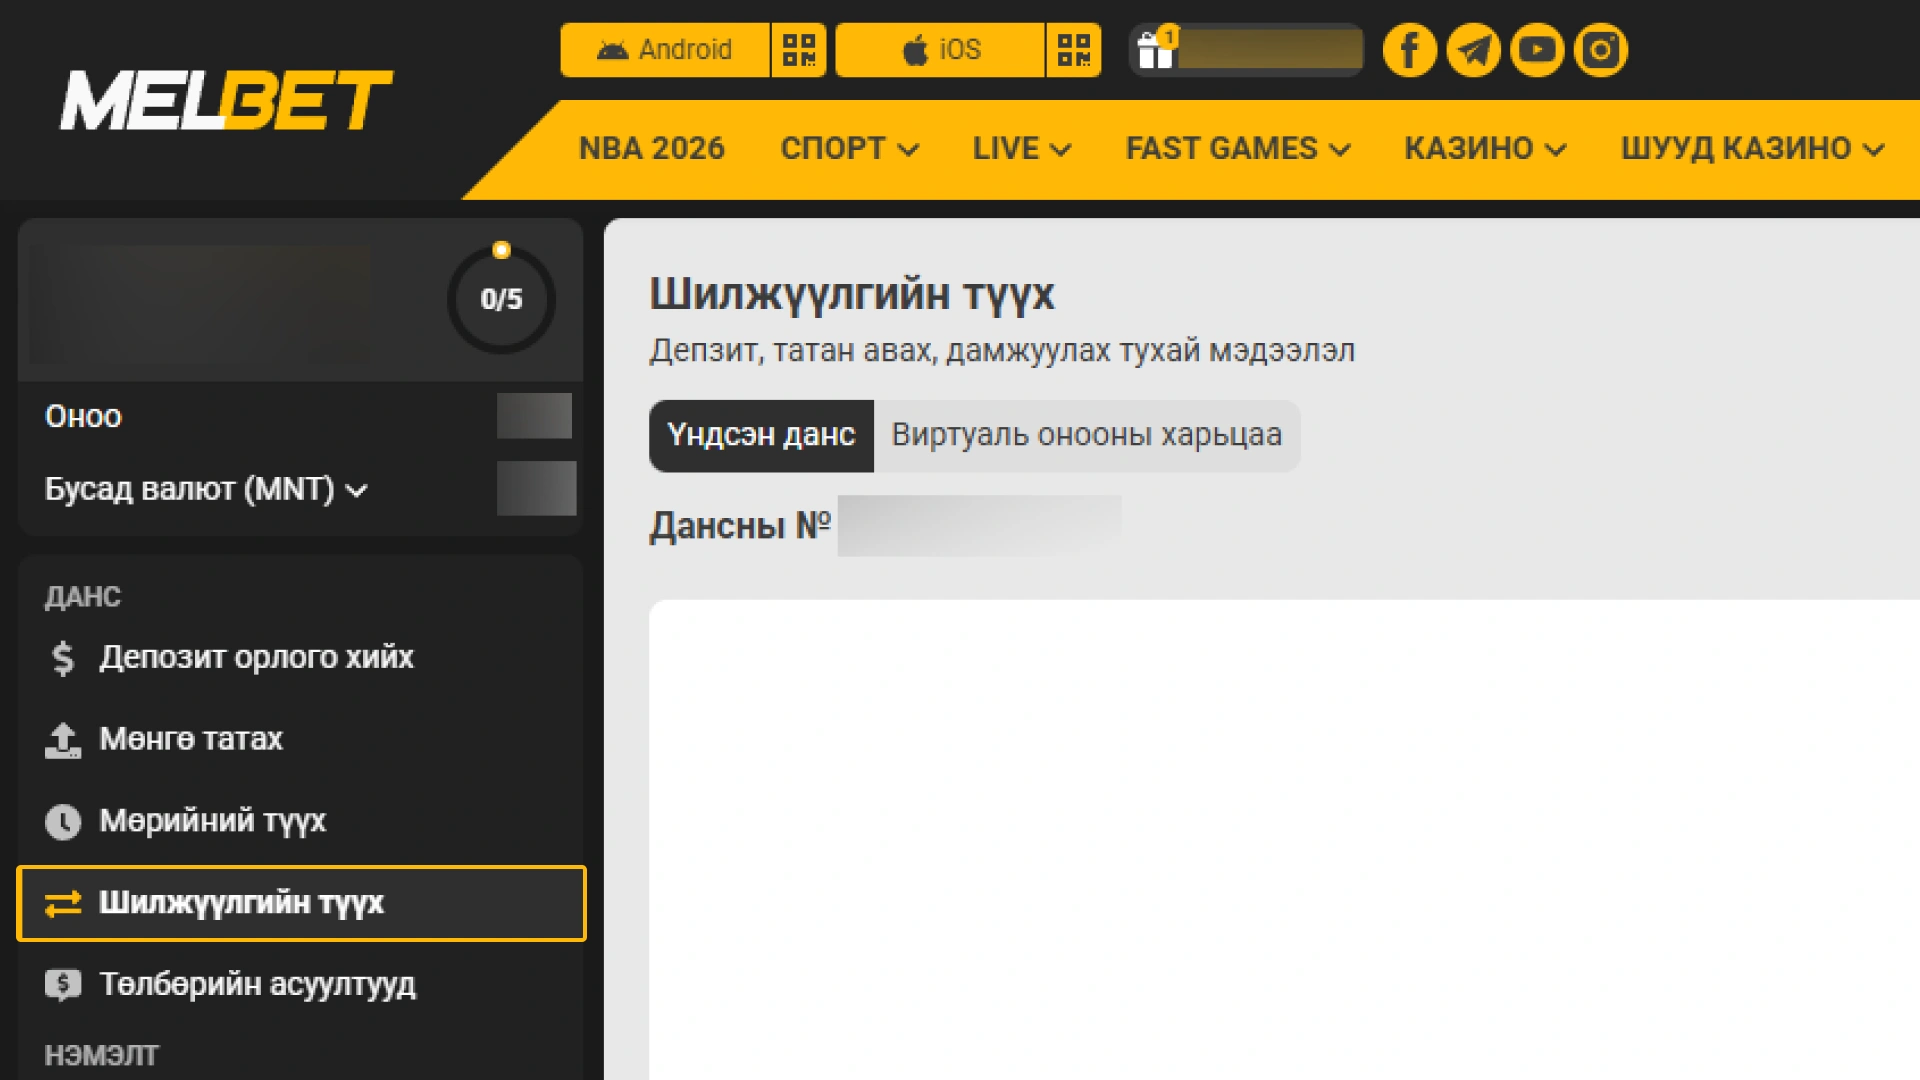1920x1080 pixels.
Task: Click the ДАНС section header
Action: [x=83, y=597]
